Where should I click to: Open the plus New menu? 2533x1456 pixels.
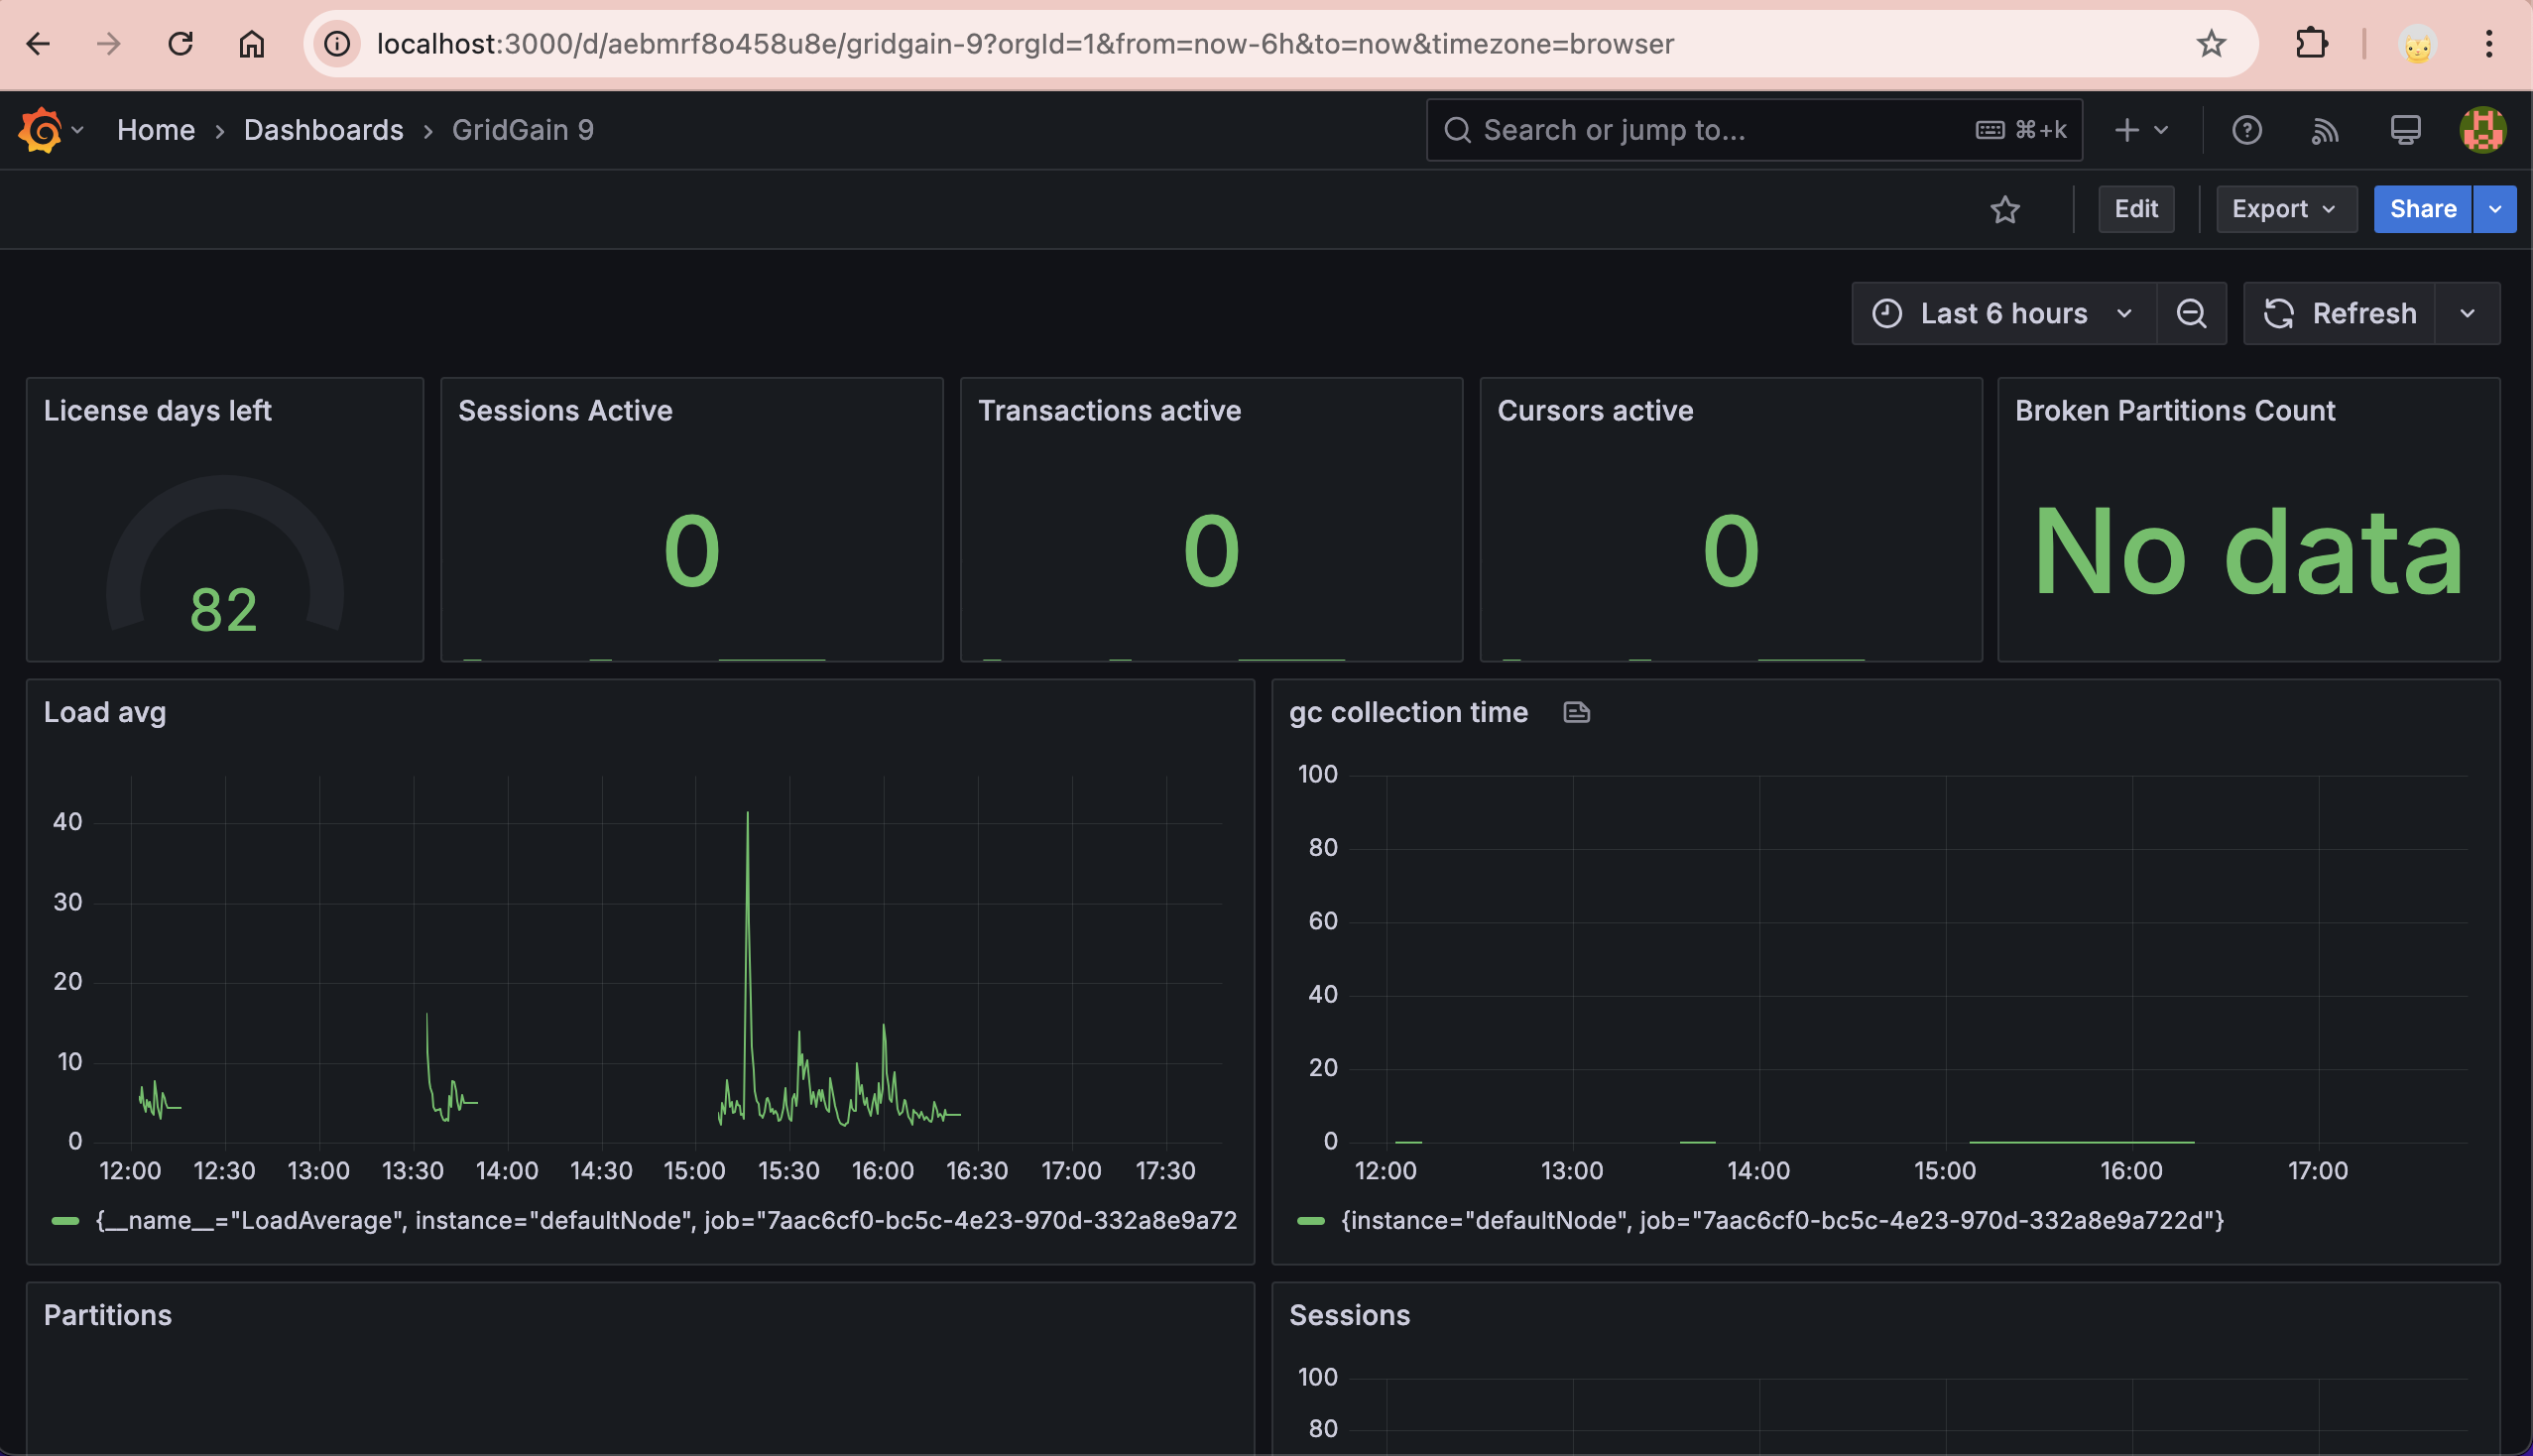(x=2141, y=130)
